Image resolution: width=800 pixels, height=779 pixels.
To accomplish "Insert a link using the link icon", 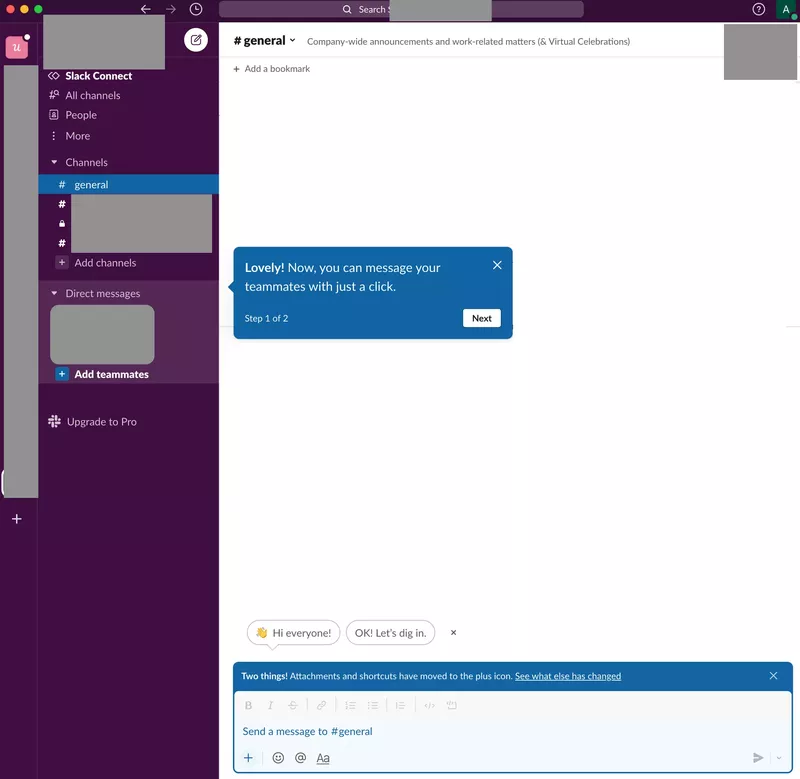I will [x=321, y=705].
